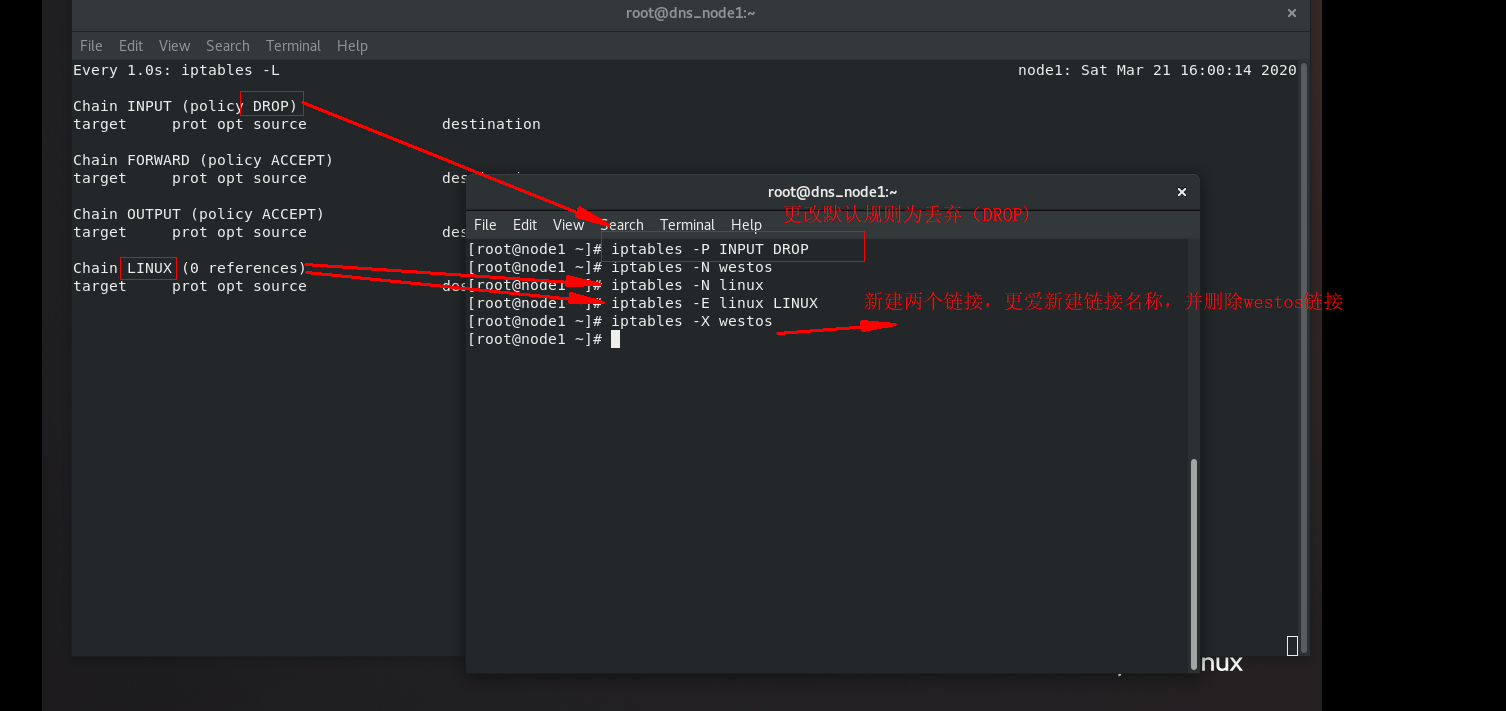This screenshot has width=1506, height=711.
Task: Click 'Chain FORWARD (policy ACCEPT)' line
Action: pyautogui.click(x=203, y=160)
